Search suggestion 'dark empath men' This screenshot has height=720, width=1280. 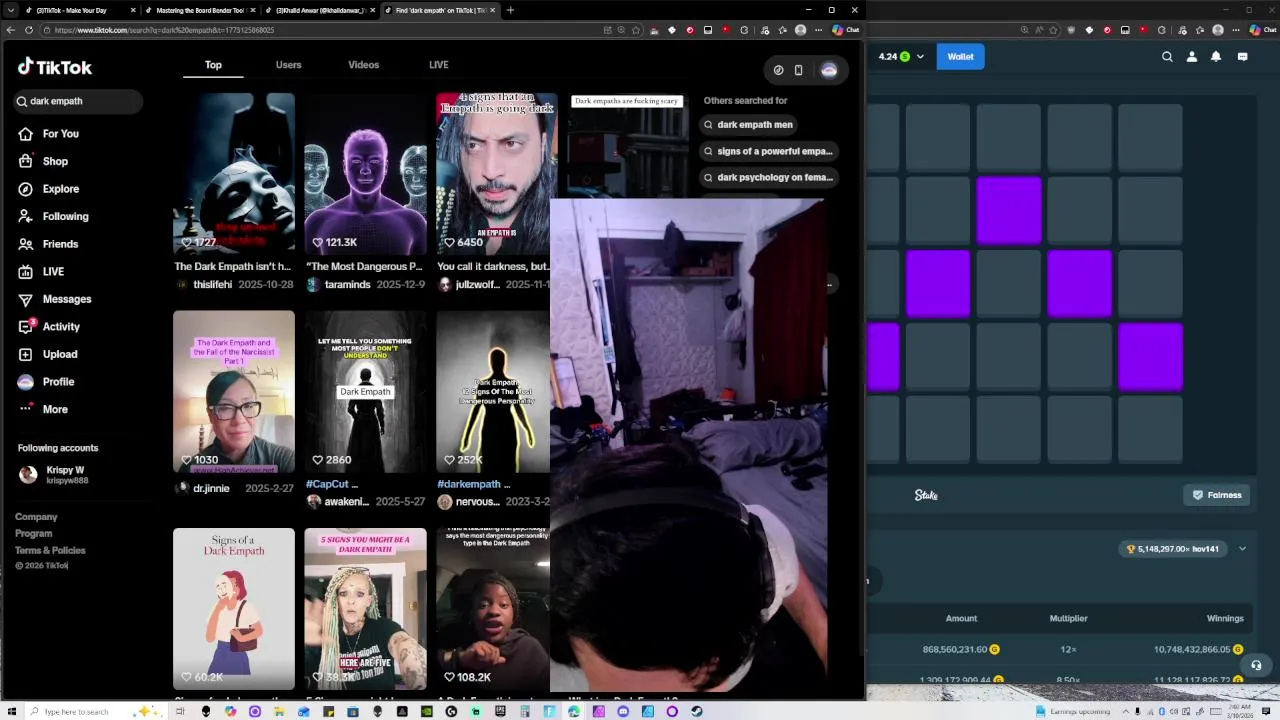tap(748, 125)
